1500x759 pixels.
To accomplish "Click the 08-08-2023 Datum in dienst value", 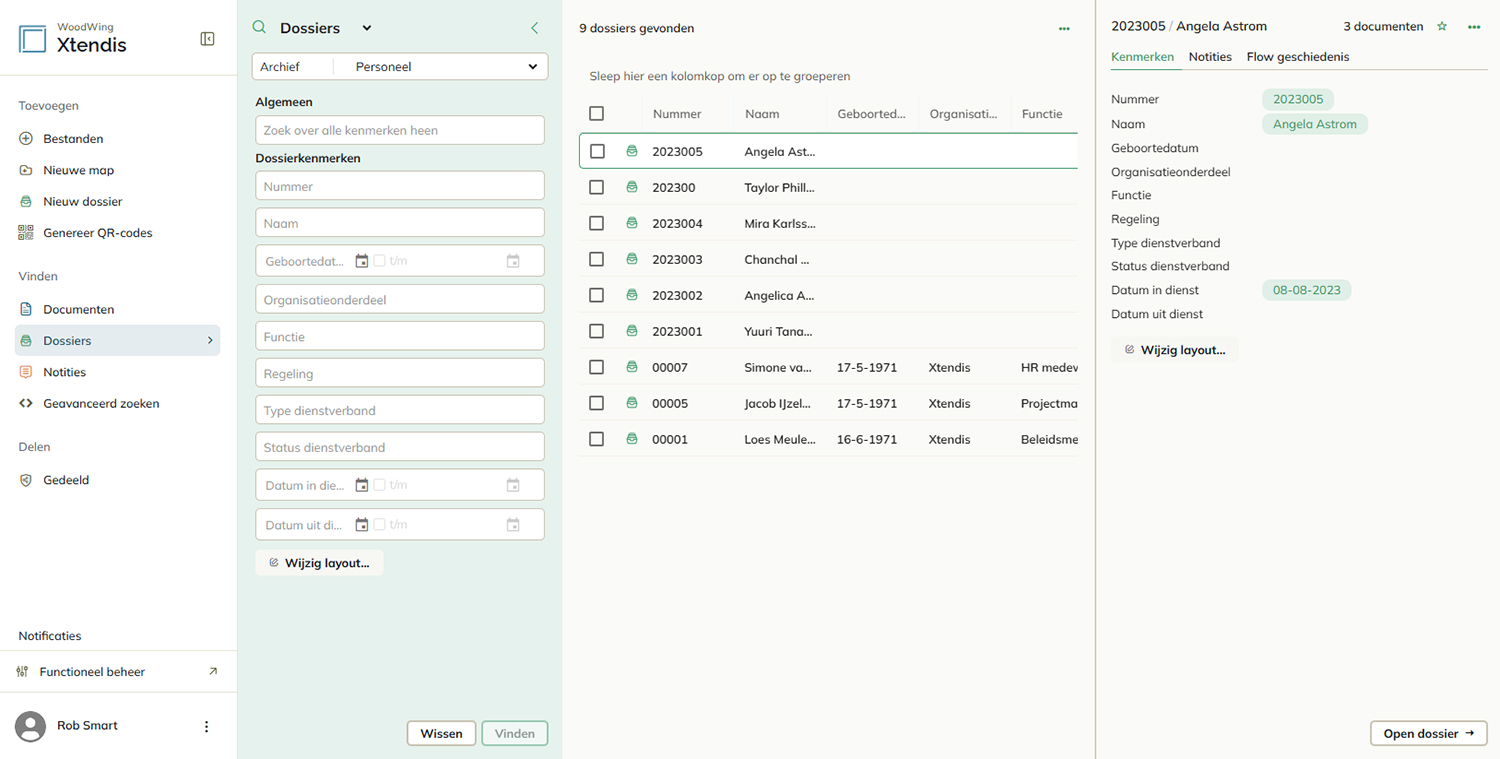I will point(1307,290).
